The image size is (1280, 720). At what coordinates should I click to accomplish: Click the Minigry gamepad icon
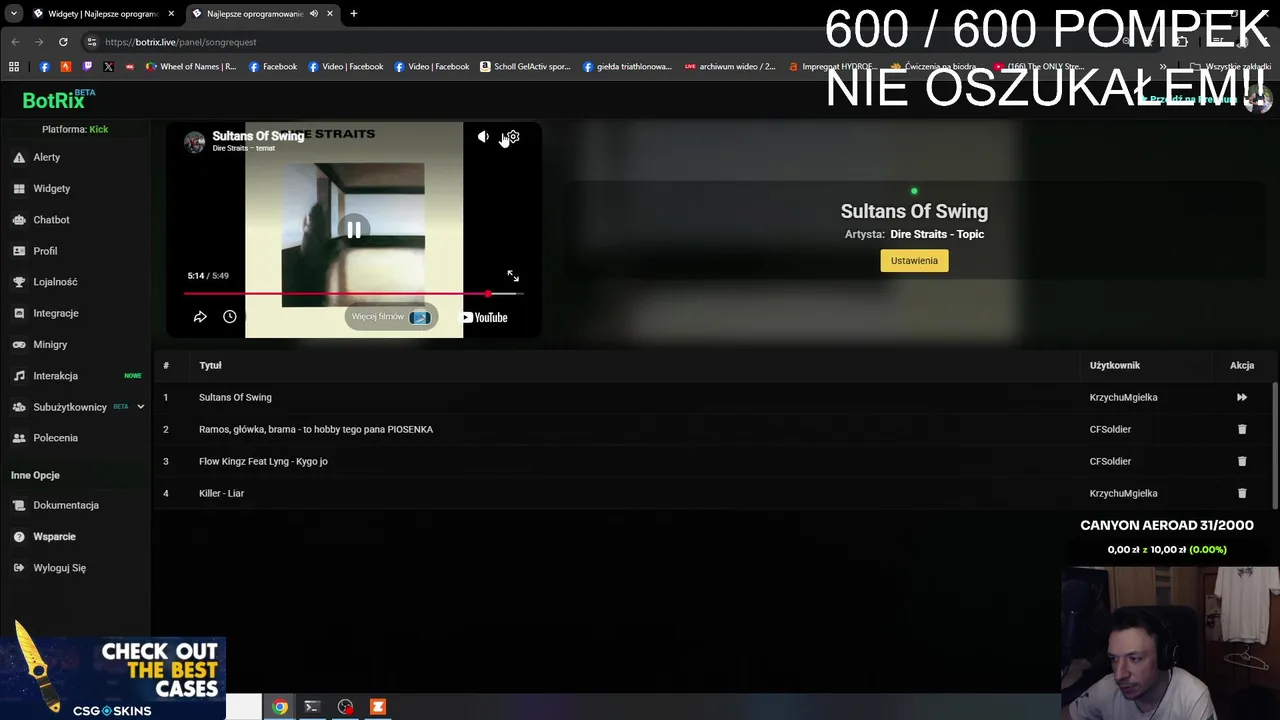click(x=19, y=344)
